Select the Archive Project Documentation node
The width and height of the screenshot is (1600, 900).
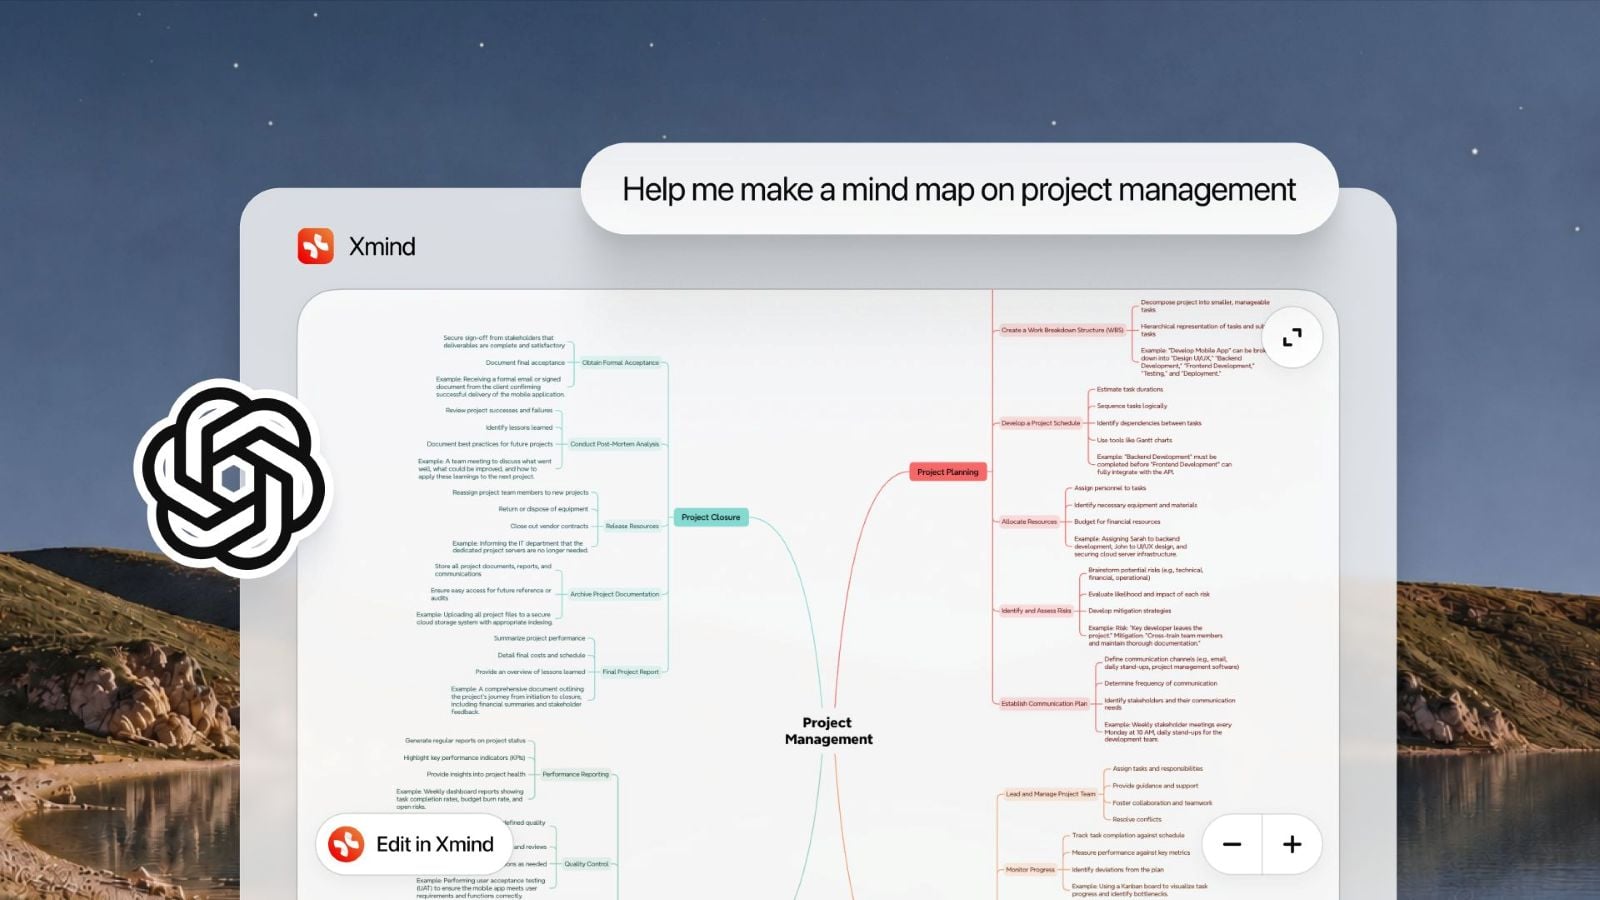614,594
